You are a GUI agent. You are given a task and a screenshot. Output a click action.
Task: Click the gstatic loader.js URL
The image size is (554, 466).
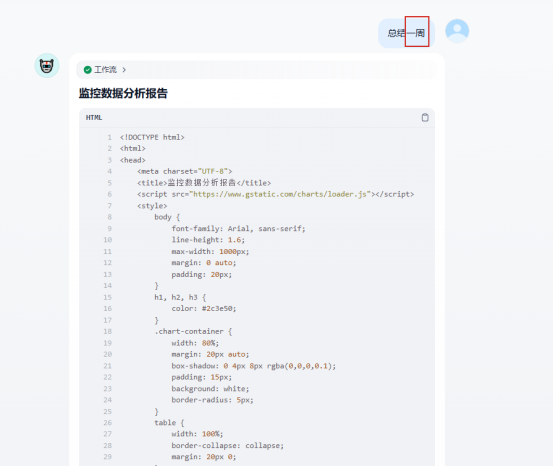click(x=279, y=194)
